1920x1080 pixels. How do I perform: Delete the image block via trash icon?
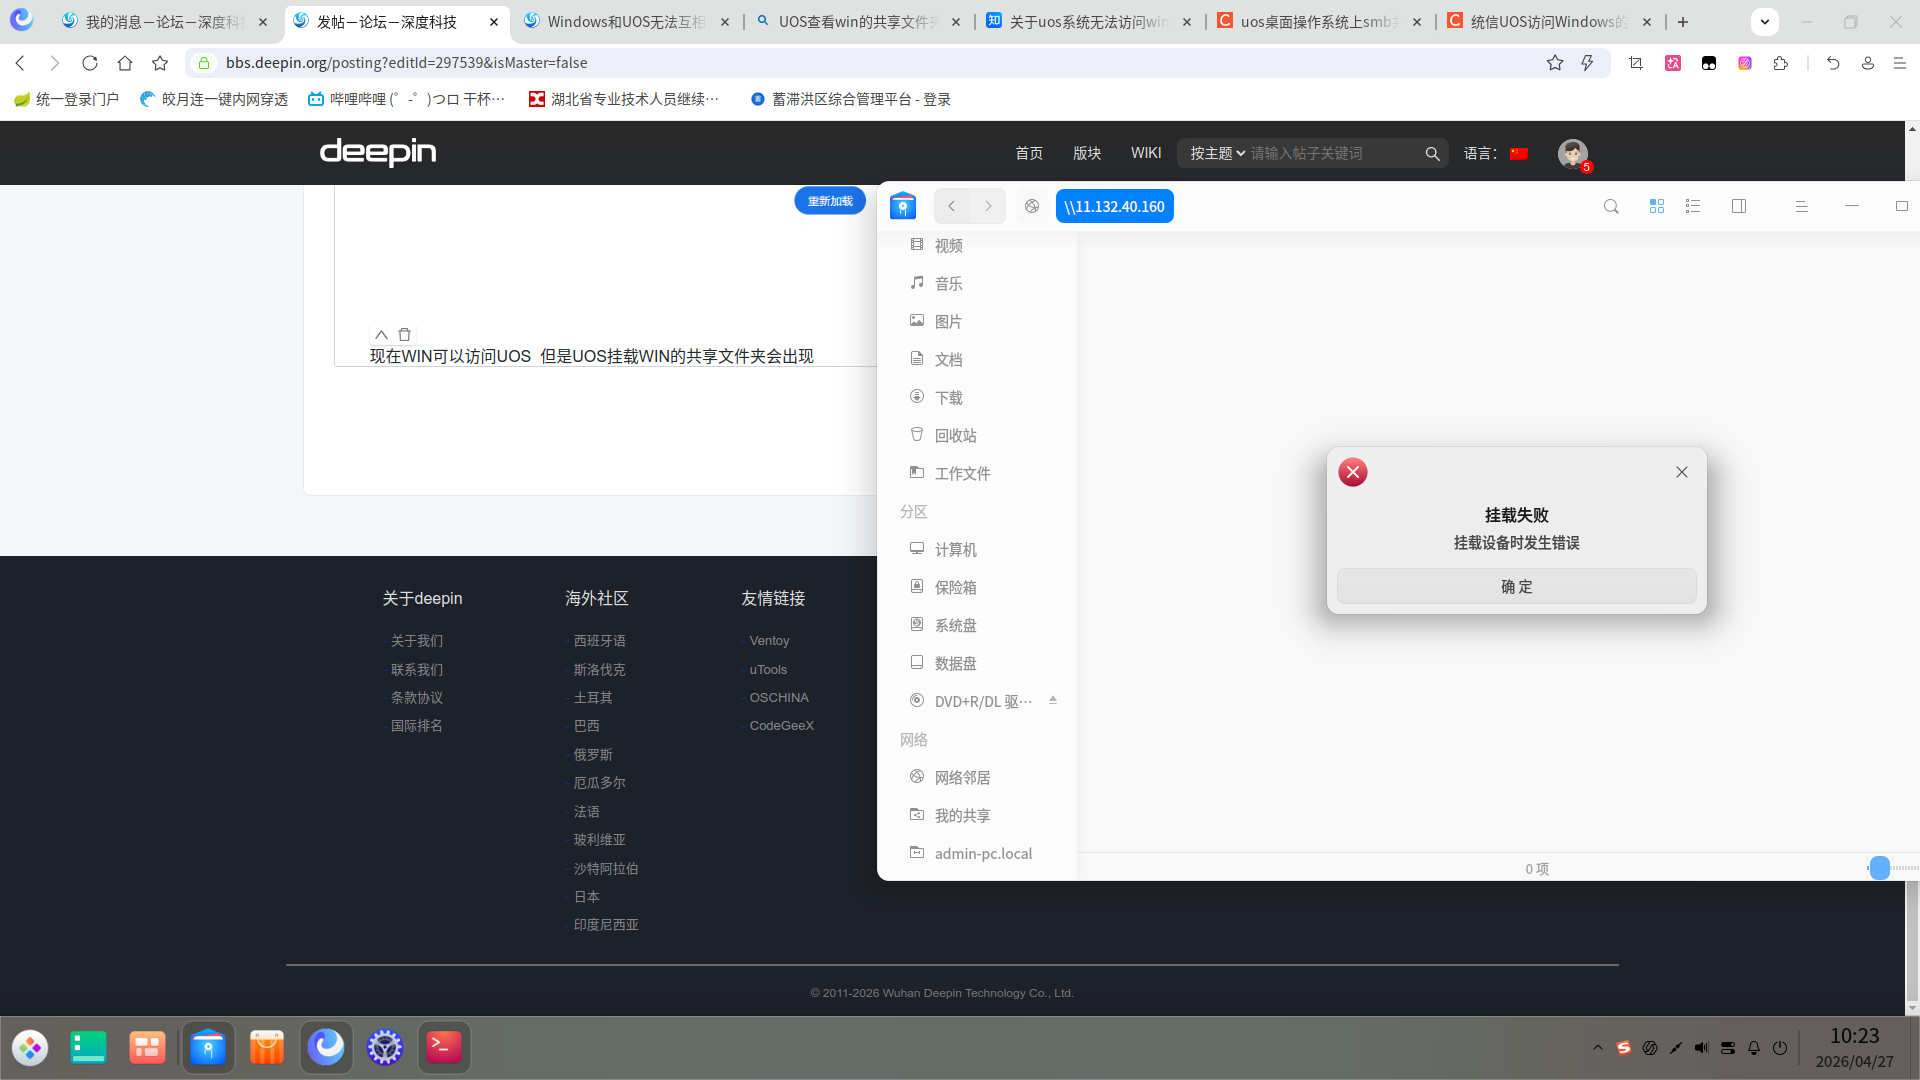[405, 335]
